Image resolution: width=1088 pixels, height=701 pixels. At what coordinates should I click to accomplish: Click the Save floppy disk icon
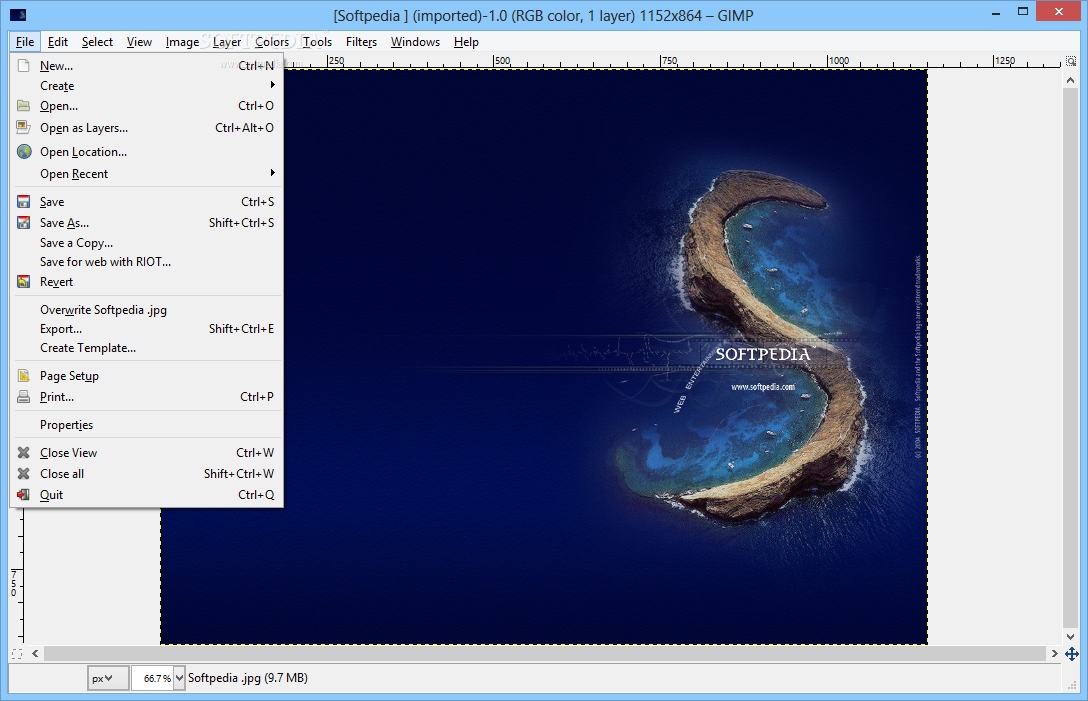24,202
